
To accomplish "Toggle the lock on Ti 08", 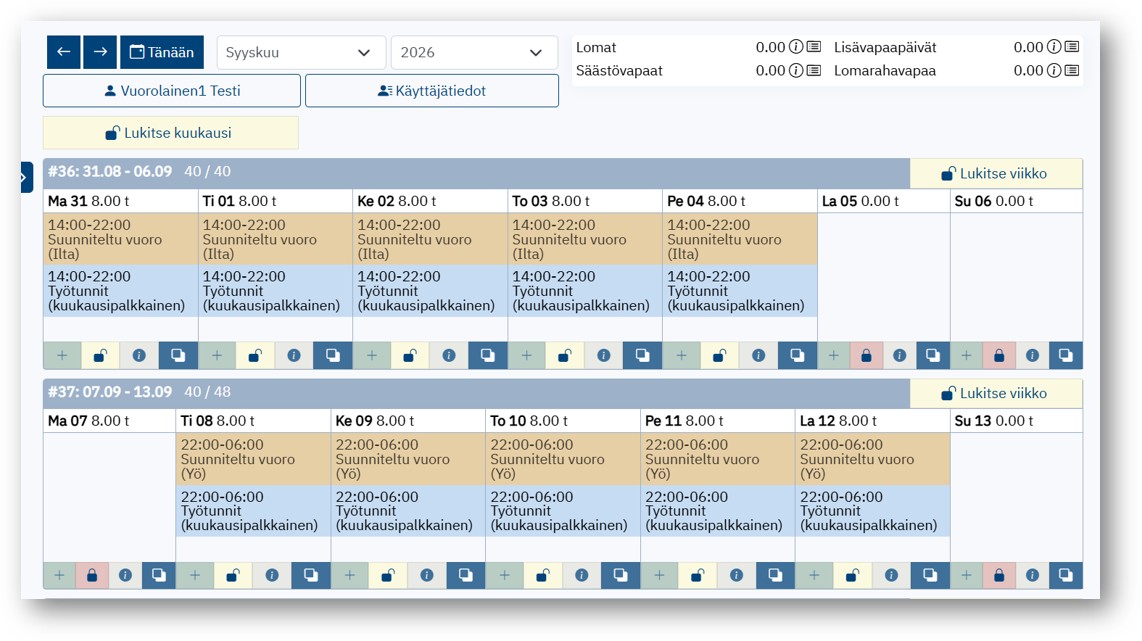I will tap(233, 575).
